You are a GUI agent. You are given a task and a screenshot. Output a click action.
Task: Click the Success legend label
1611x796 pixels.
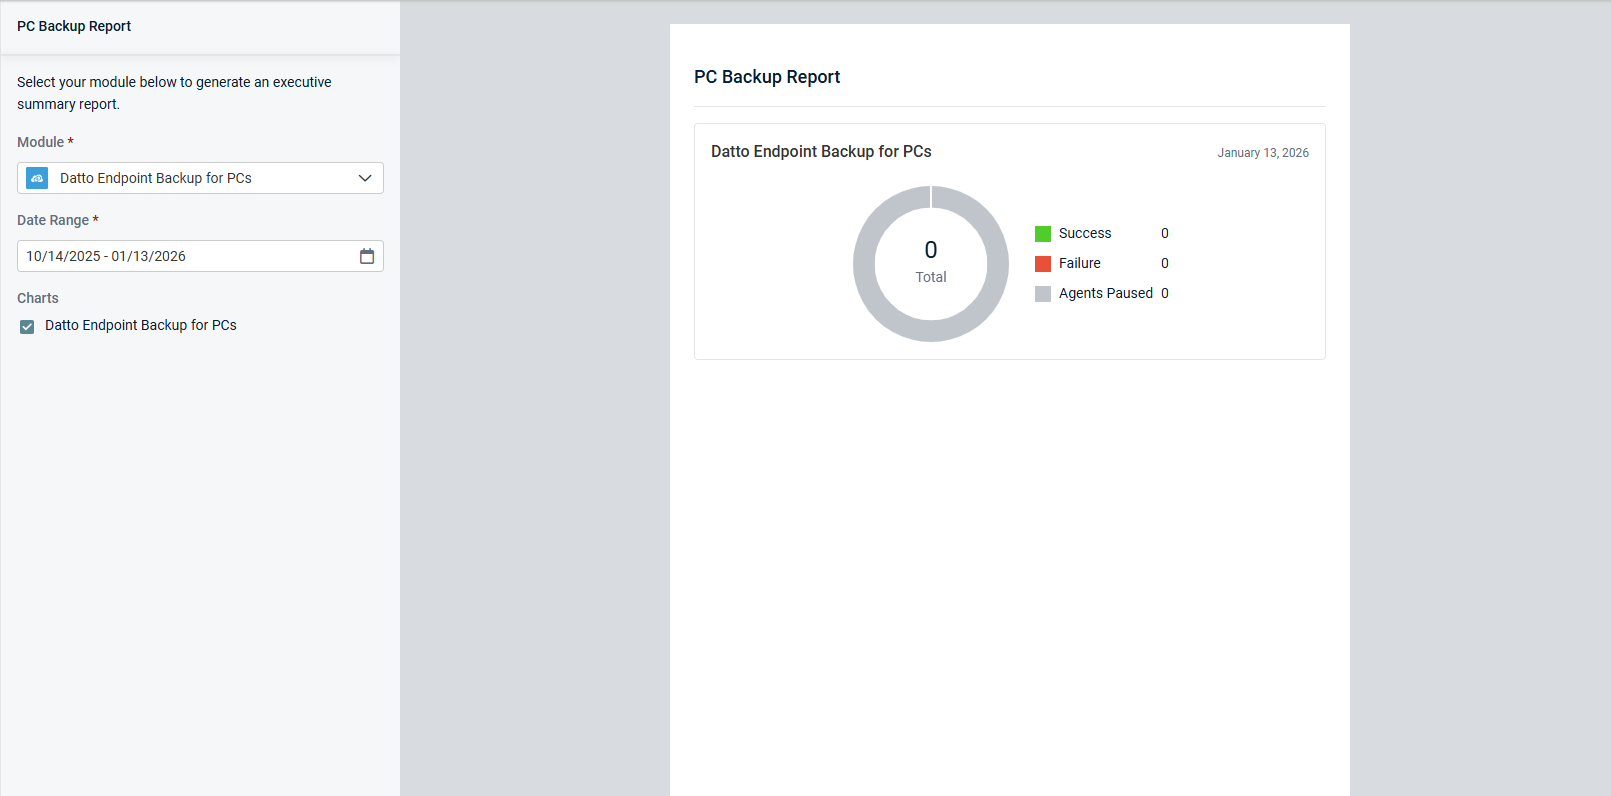coord(1085,233)
